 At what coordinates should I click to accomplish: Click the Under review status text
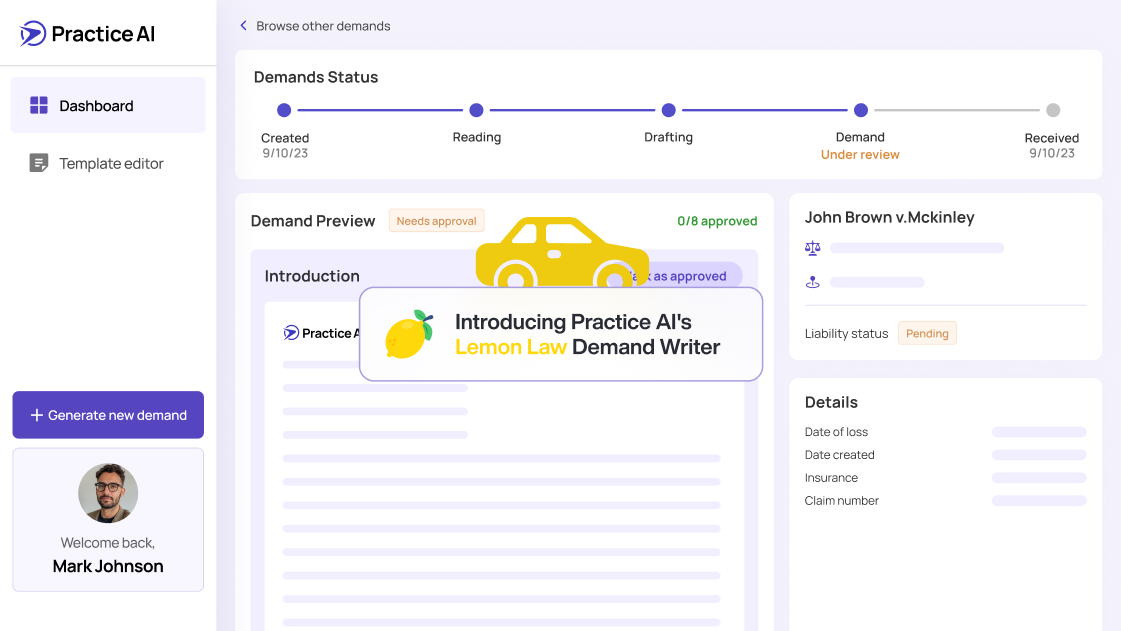(860, 154)
